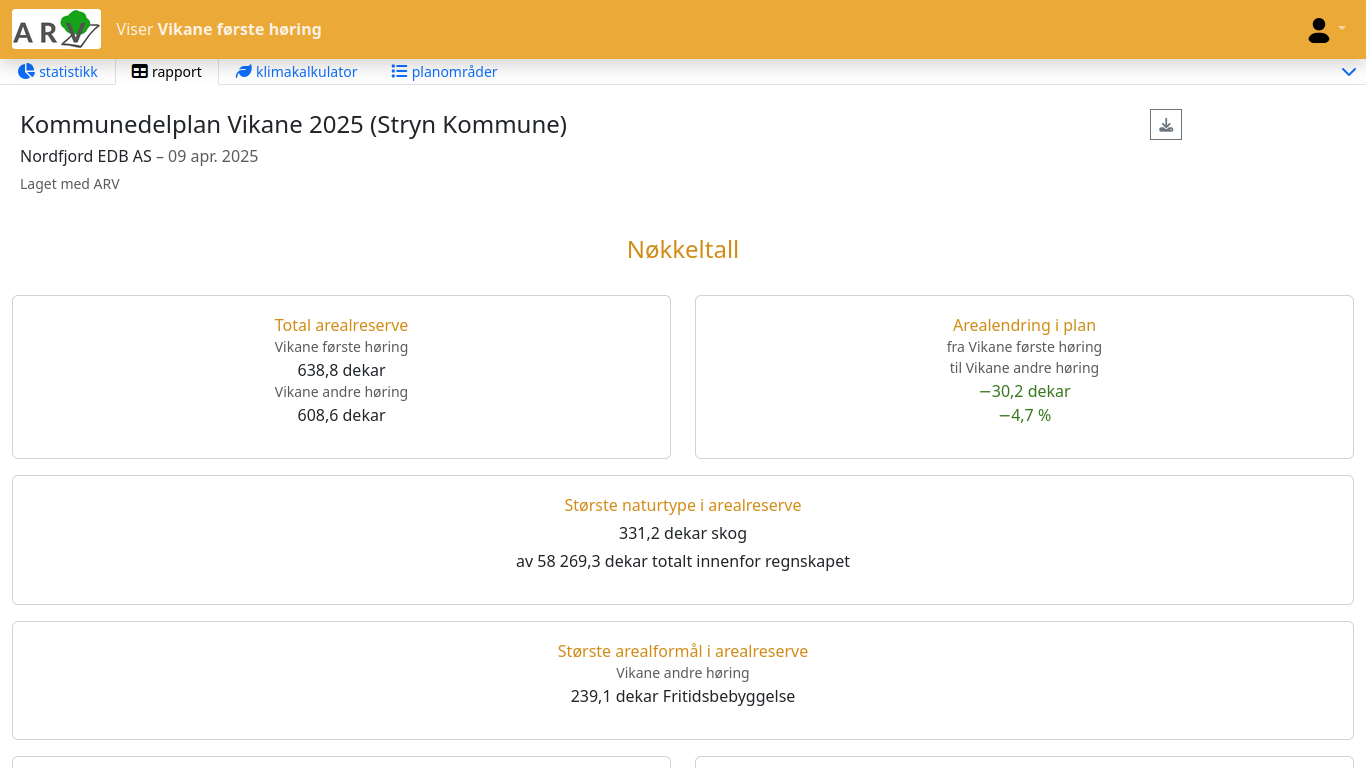This screenshot has height=768, width=1366.
Task: Click the 'Arealendring i plan' card title
Action: click(x=1024, y=325)
